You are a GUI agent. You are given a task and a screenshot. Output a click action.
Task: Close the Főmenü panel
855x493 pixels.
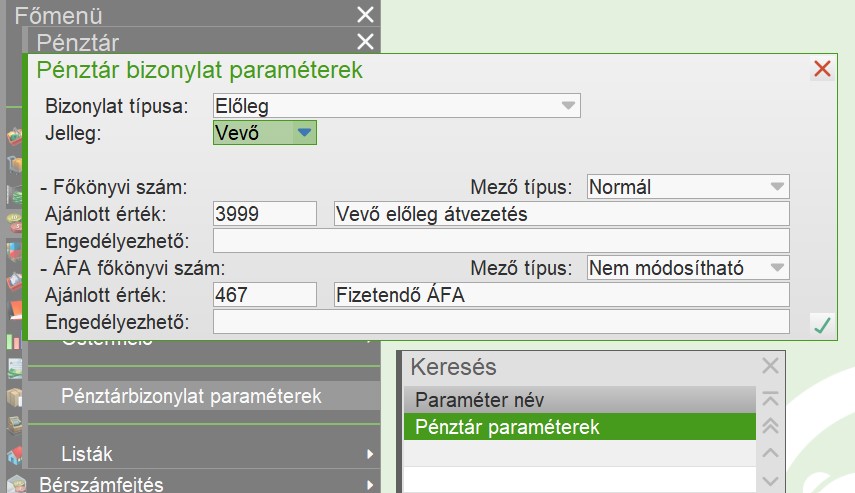point(366,15)
